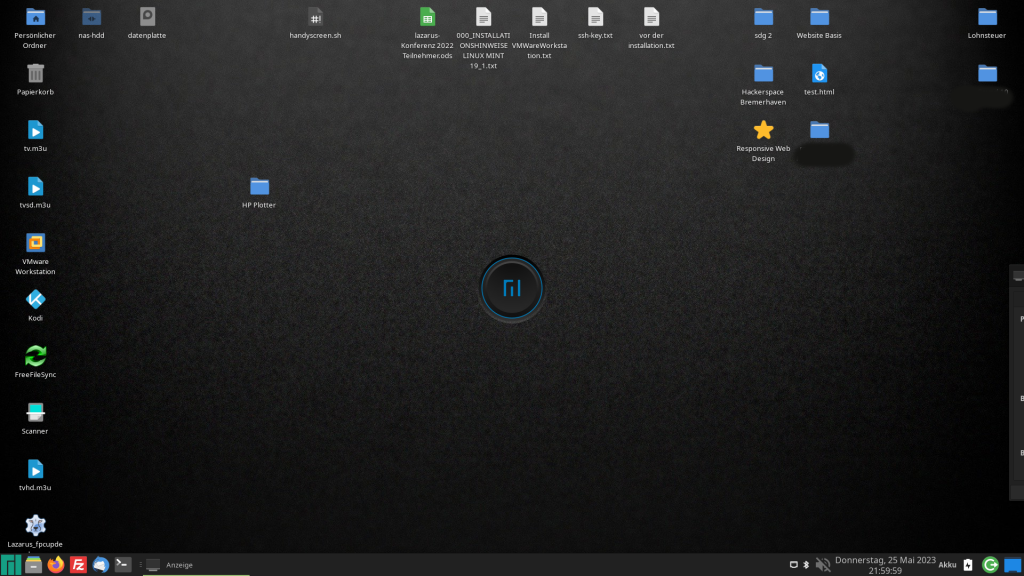This screenshot has height=576, width=1024.
Task: Open the calendar from the clock
Action: 883,565
